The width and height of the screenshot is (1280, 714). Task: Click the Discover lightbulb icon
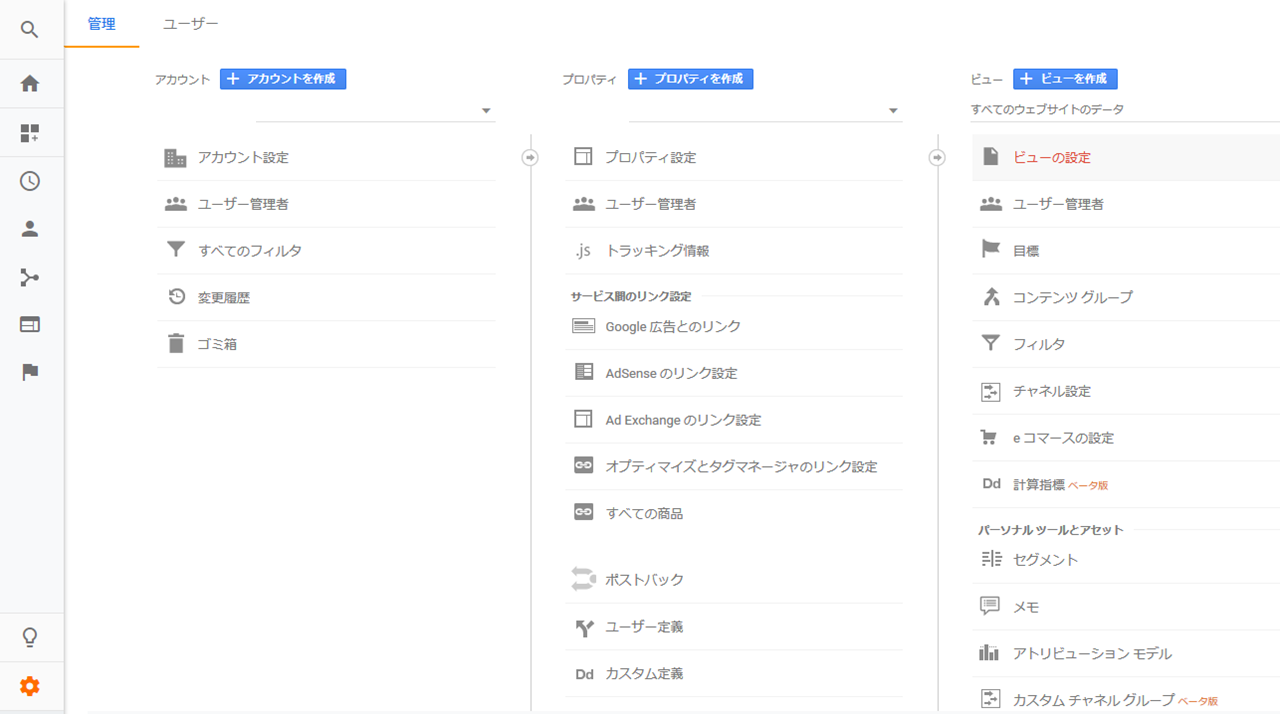point(30,637)
